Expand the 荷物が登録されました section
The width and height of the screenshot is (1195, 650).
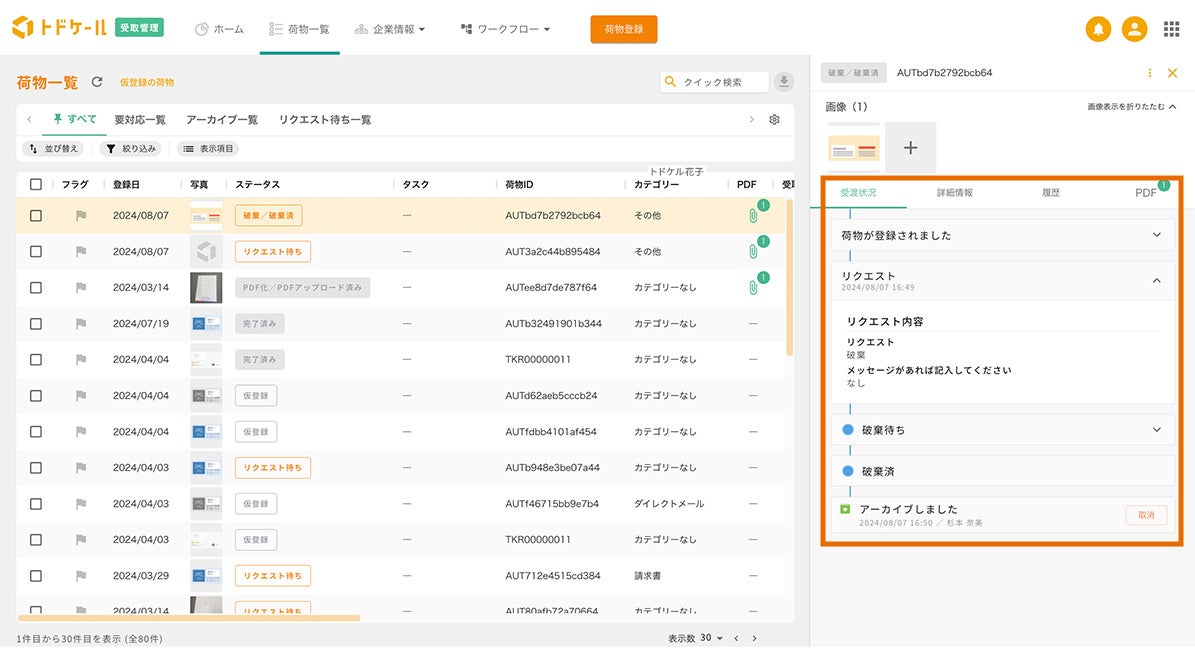click(x=1157, y=235)
